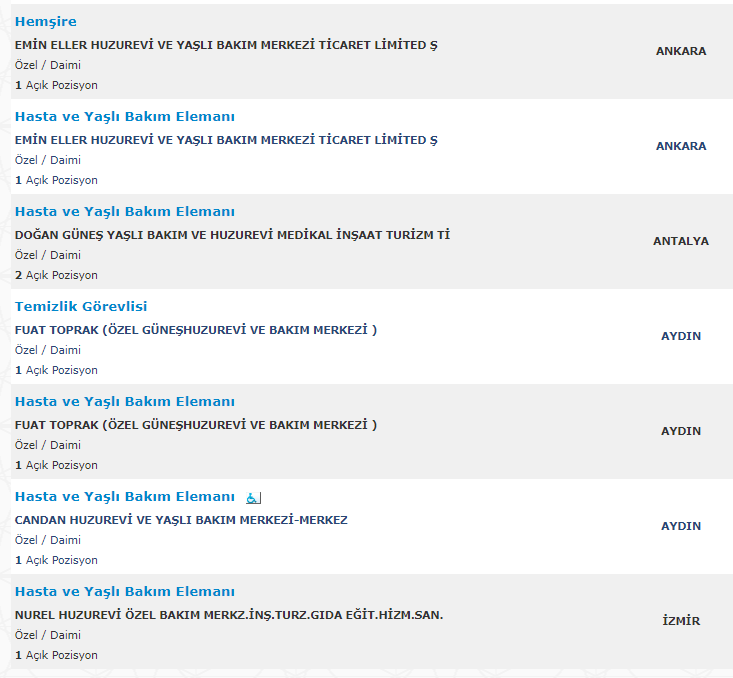The width and height of the screenshot is (733, 678).
Task: Open Hasta ve Yaşlı Bakım Elemanı in Ankara
Action: pyautogui.click(x=124, y=116)
